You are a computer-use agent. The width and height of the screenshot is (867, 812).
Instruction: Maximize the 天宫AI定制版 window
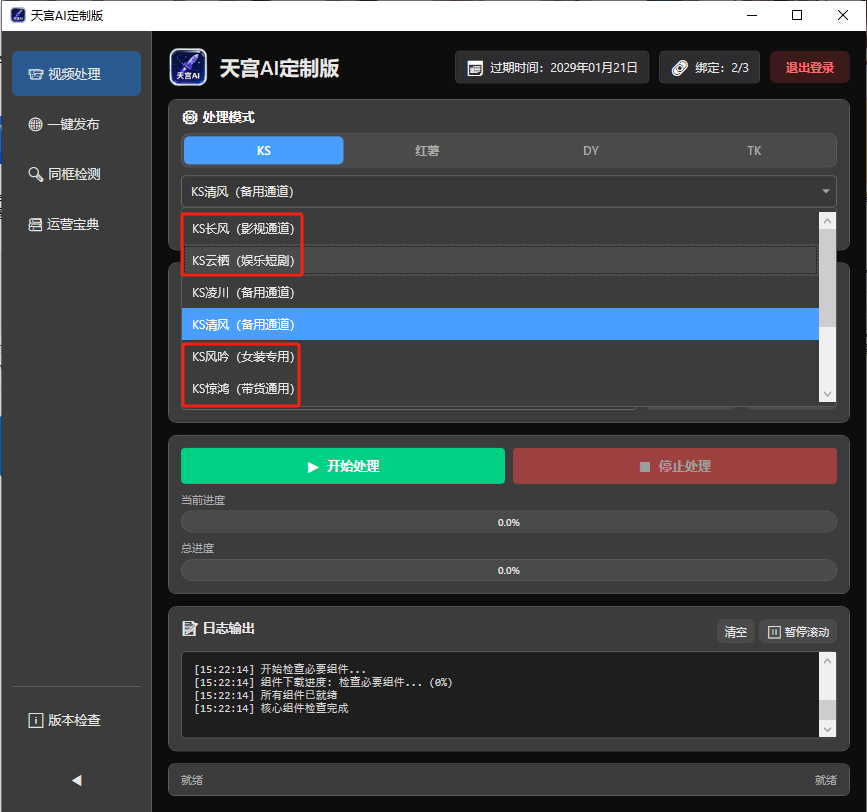797,15
